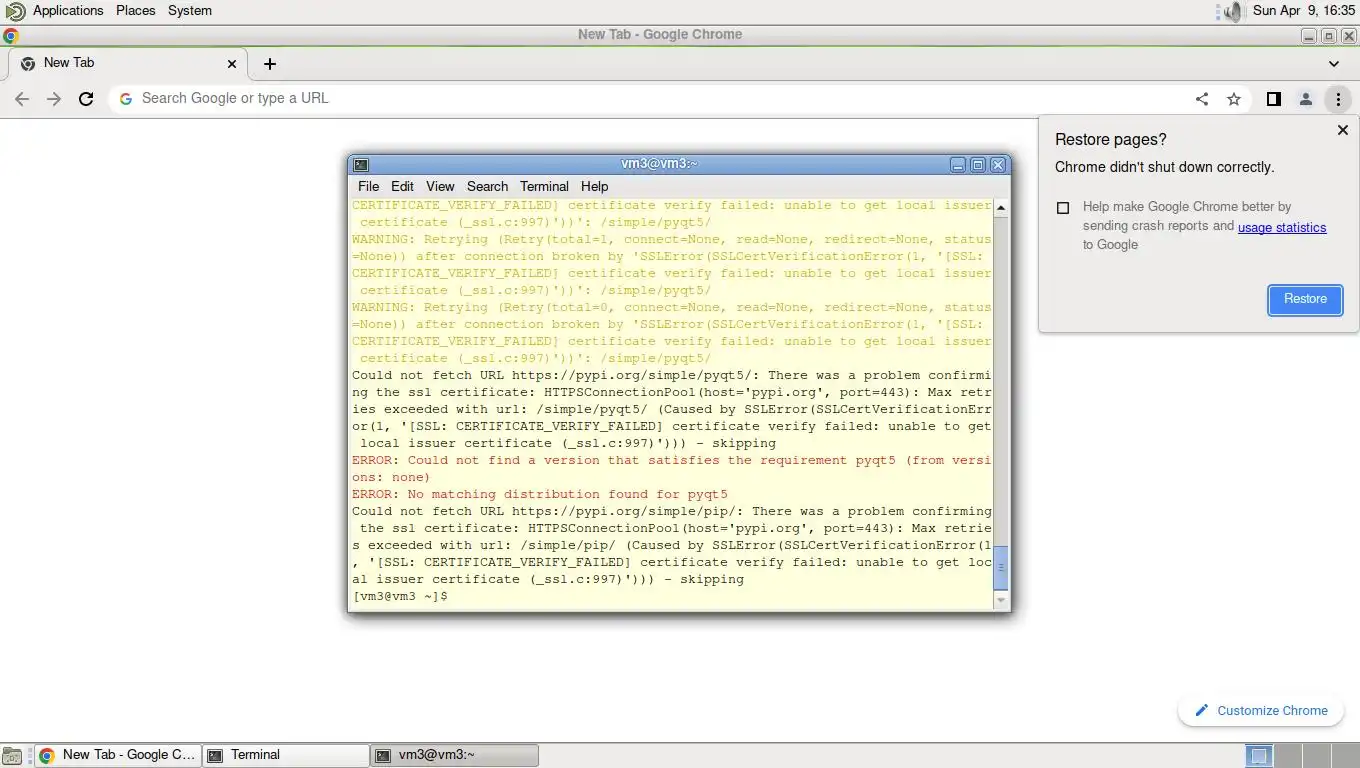Screen dimensions: 1360x768
Task: Click show desktop icon in bottom panel
Action: pyautogui.click(x=11, y=756)
